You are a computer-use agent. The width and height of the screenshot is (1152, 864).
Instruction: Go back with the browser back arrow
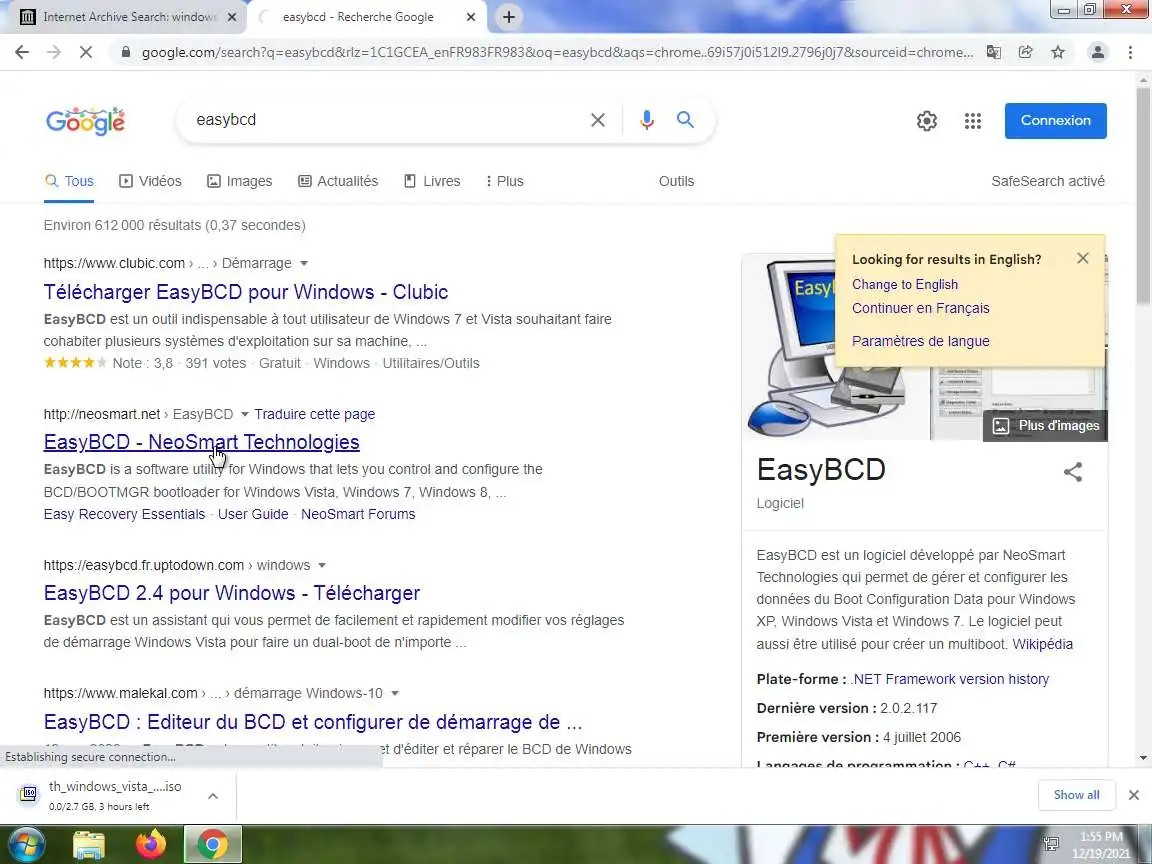tap(22, 52)
